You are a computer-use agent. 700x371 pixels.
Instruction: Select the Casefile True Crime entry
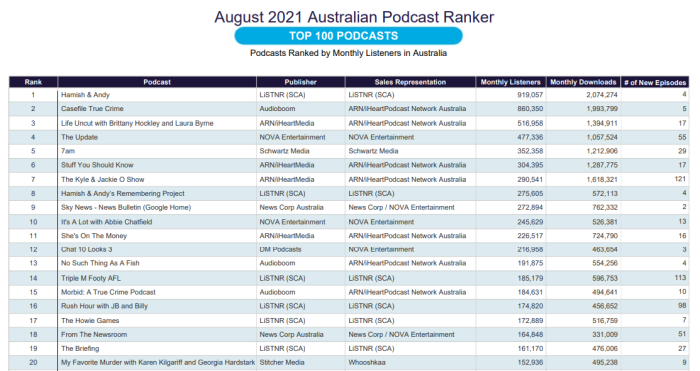pyautogui.click(x=92, y=108)
